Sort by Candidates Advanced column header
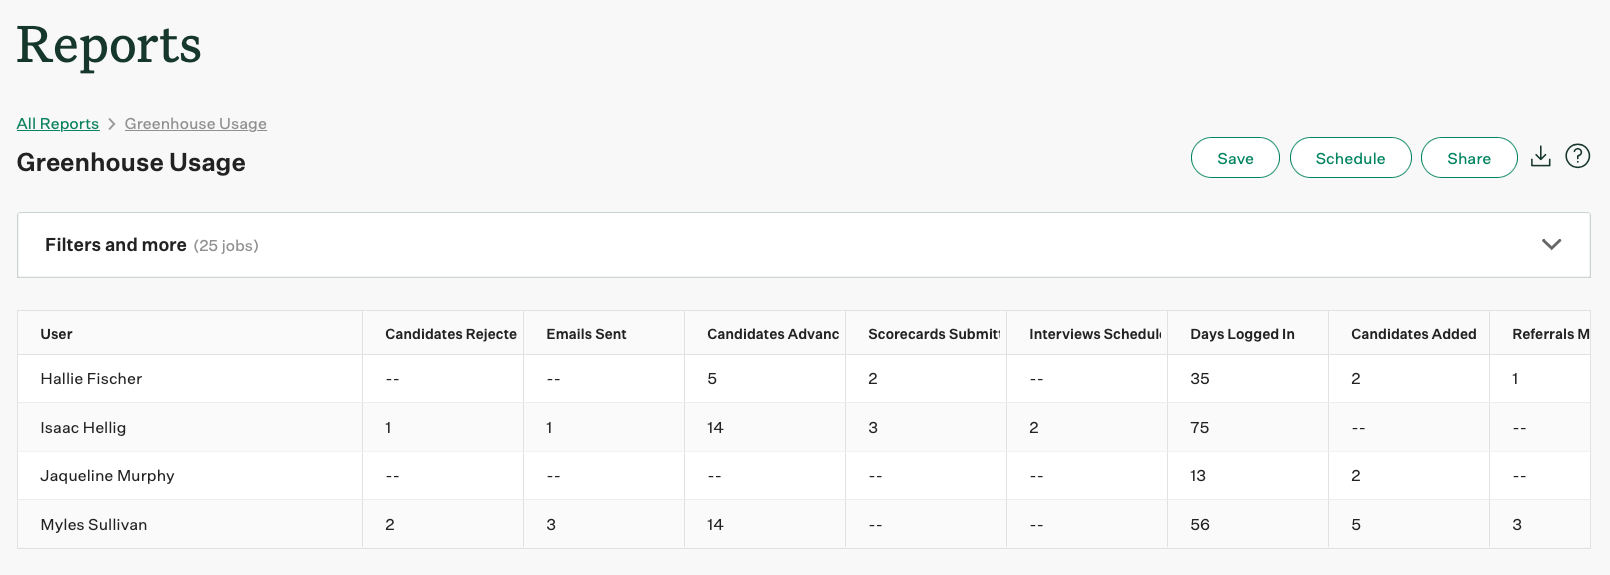Image resolution: width=1610 pixels, height=575 pixels. pos(773,334)
